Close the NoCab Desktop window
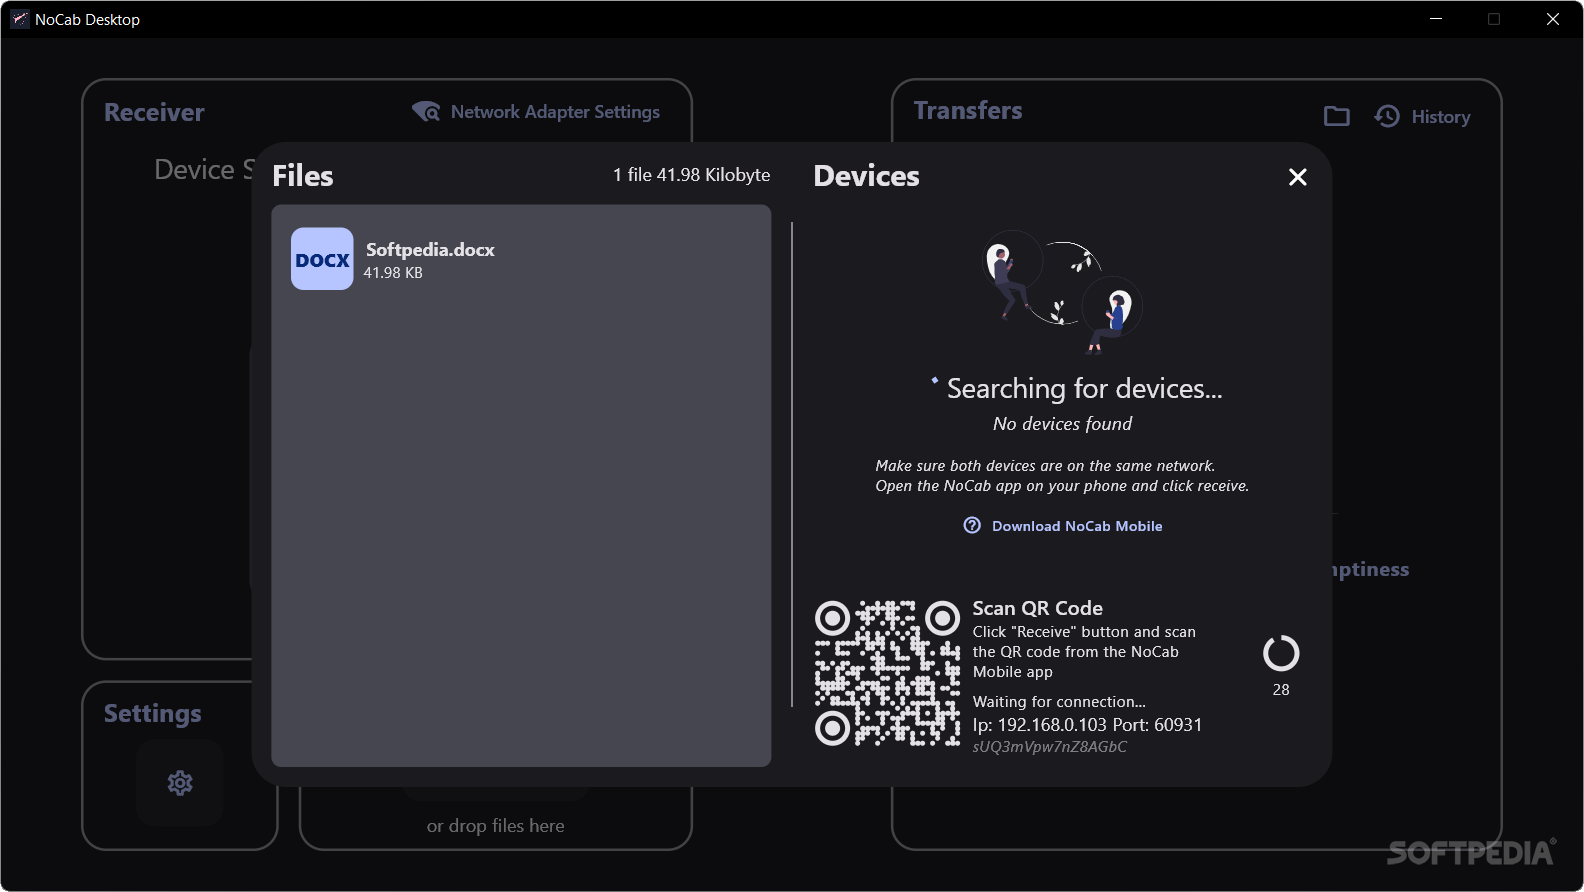Screen dimensions: 1584x892 point(1553,19)
